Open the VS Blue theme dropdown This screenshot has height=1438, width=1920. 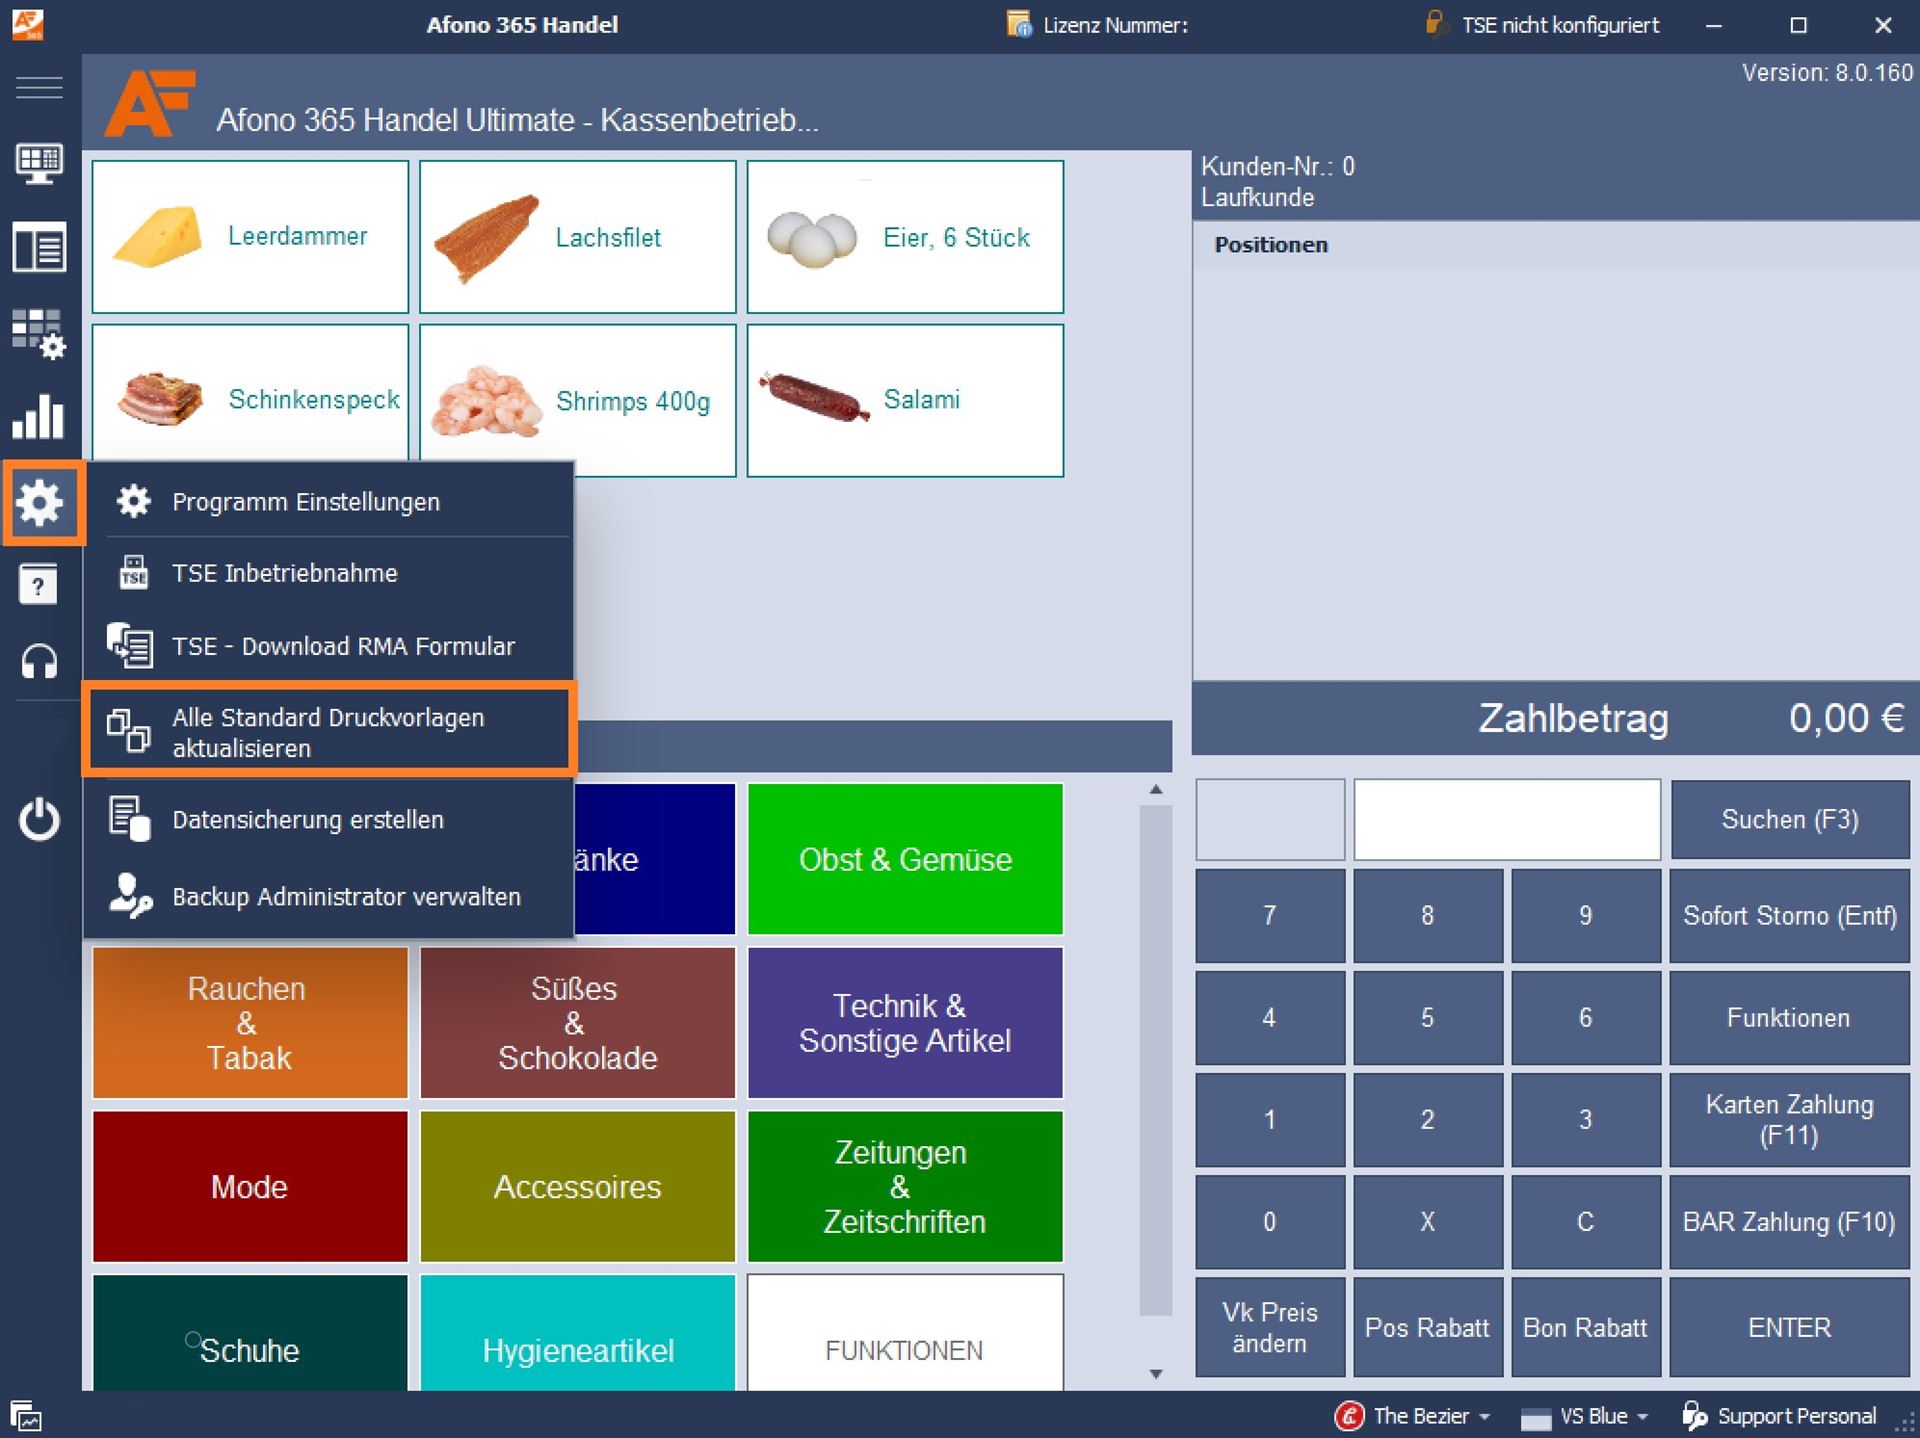(1585, 1415)
